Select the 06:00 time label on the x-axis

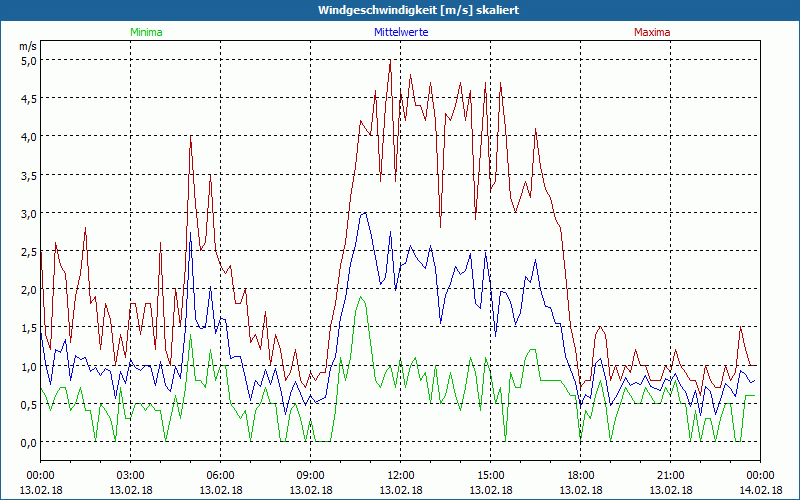click(221, 475)
